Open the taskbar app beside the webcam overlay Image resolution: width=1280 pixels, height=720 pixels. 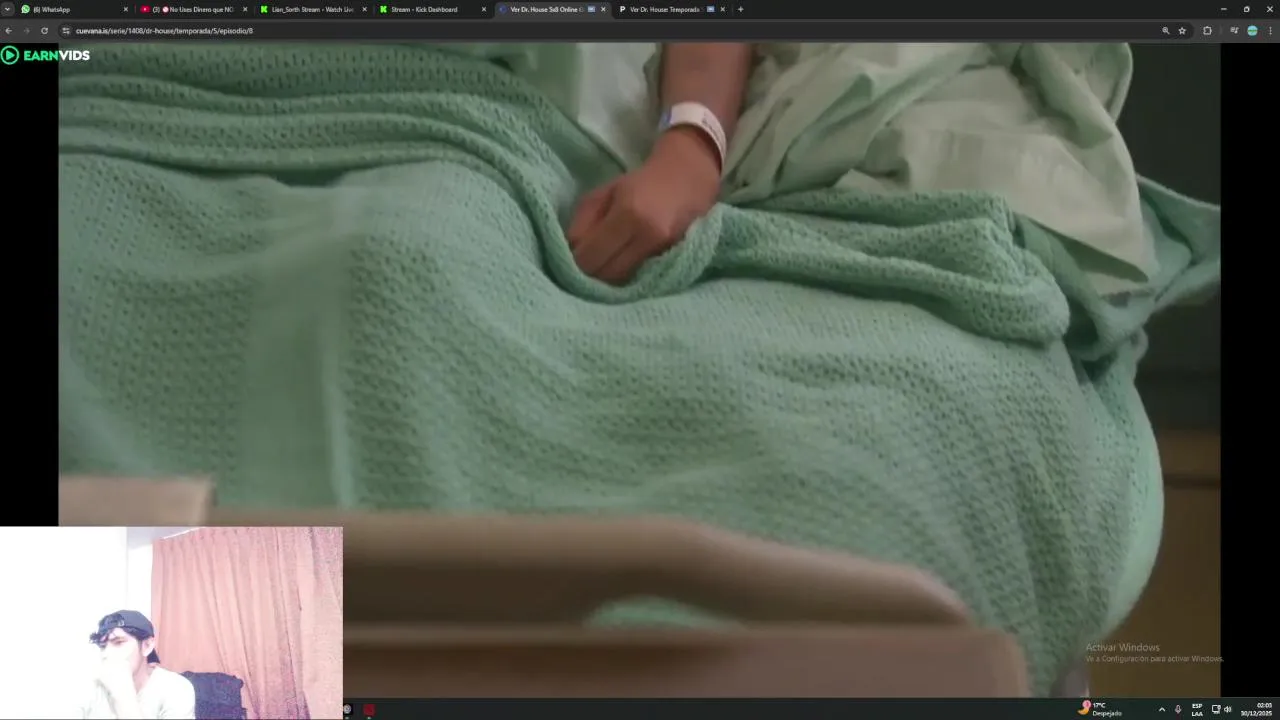[x=348, y=710]
